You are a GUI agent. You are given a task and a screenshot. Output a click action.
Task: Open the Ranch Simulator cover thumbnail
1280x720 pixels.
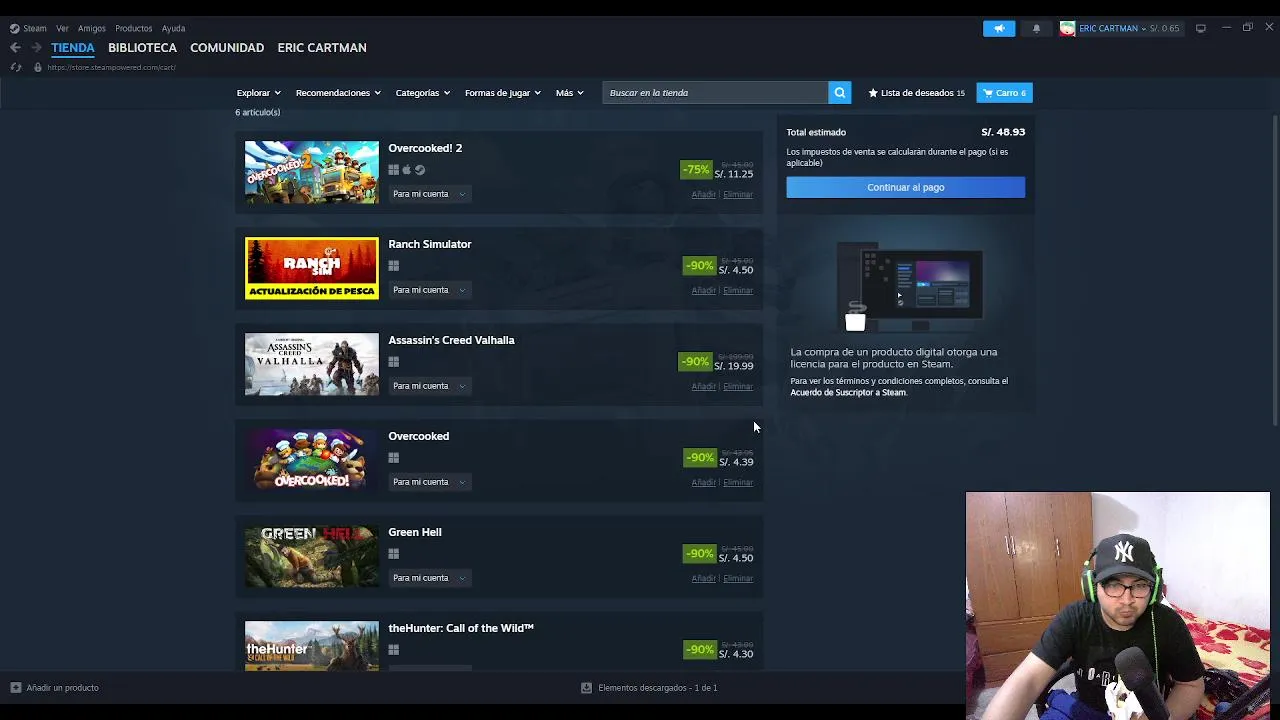(312, 268)
